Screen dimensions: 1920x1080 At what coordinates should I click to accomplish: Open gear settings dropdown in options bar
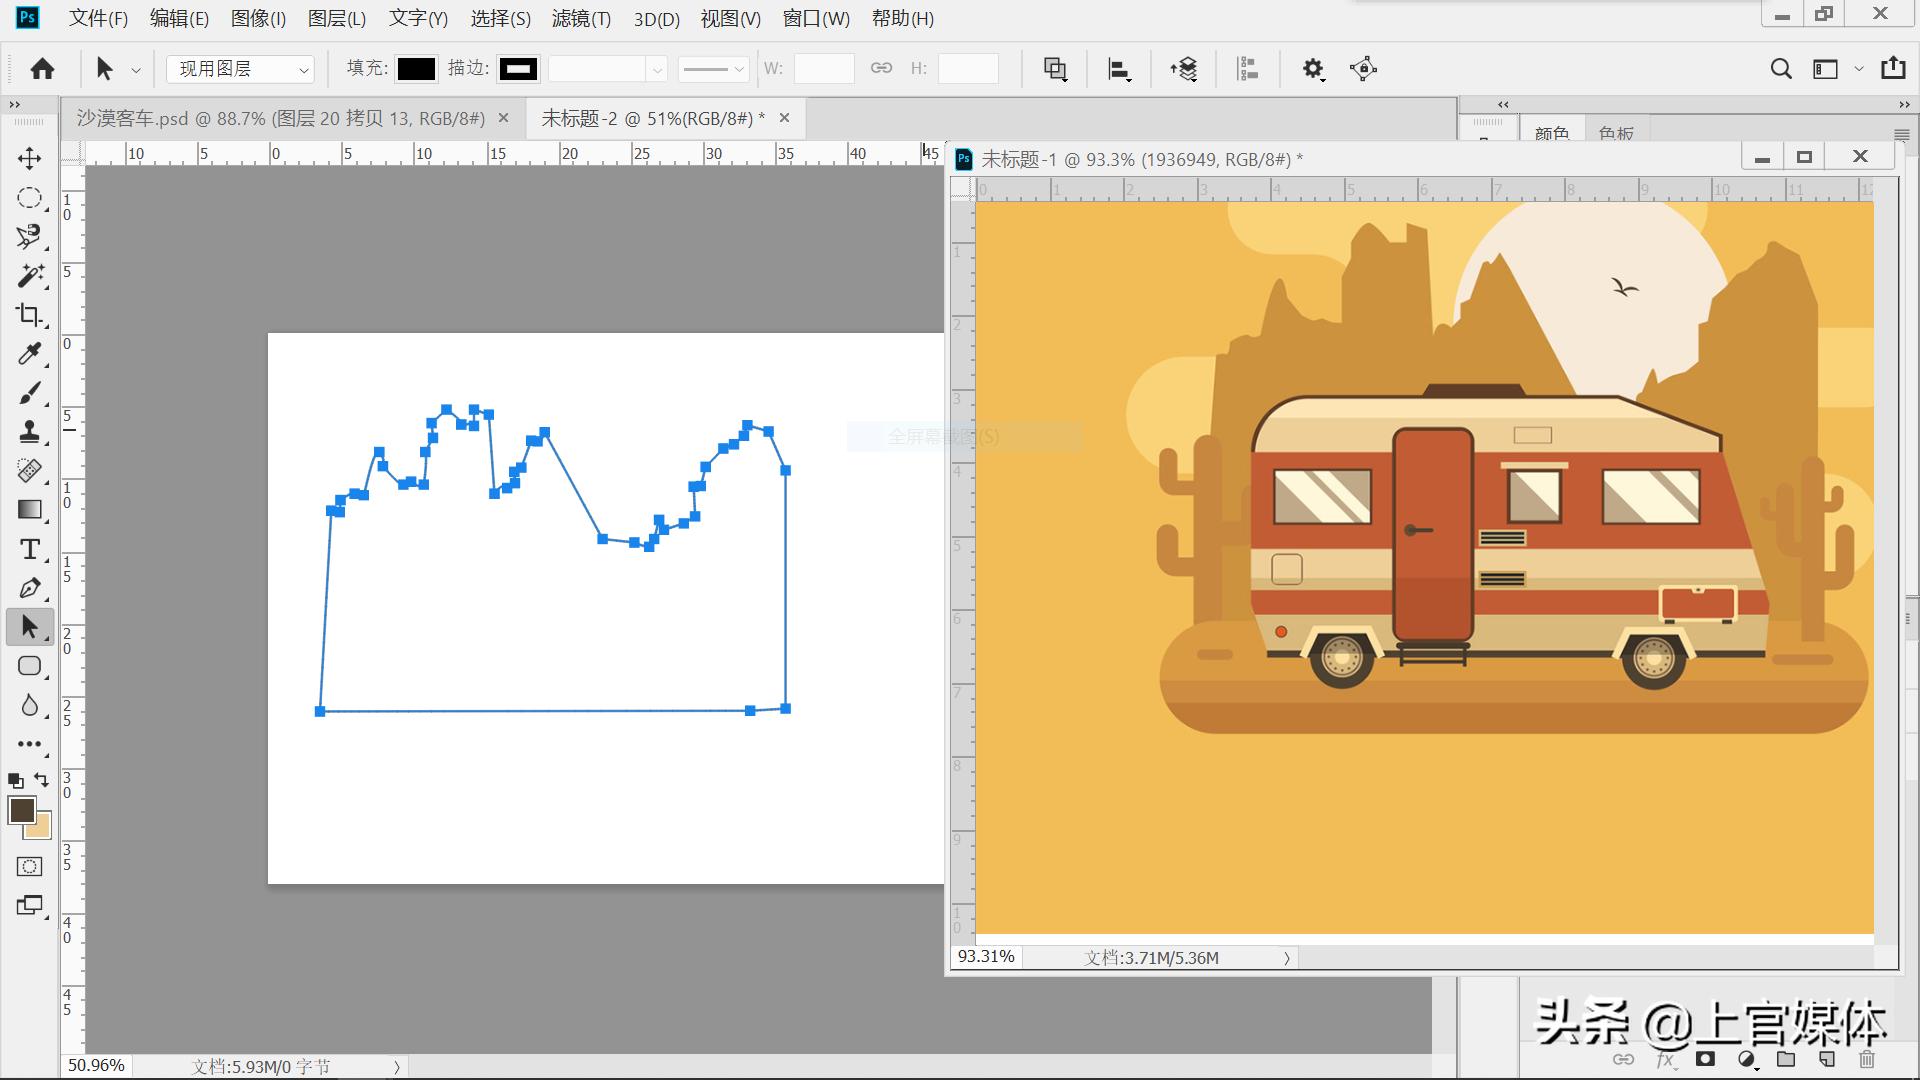(1313, 69)
